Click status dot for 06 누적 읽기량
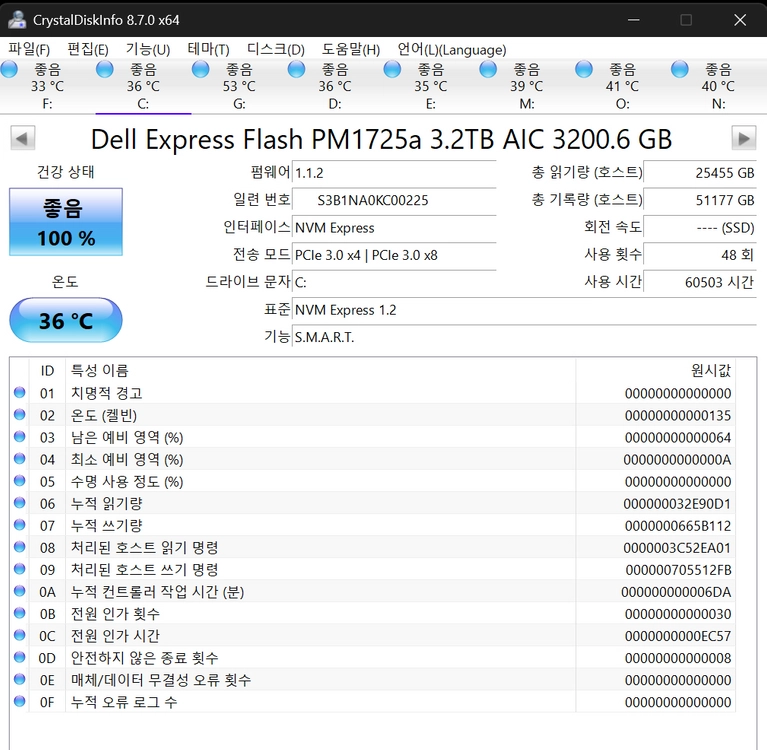 click(20, 502)
